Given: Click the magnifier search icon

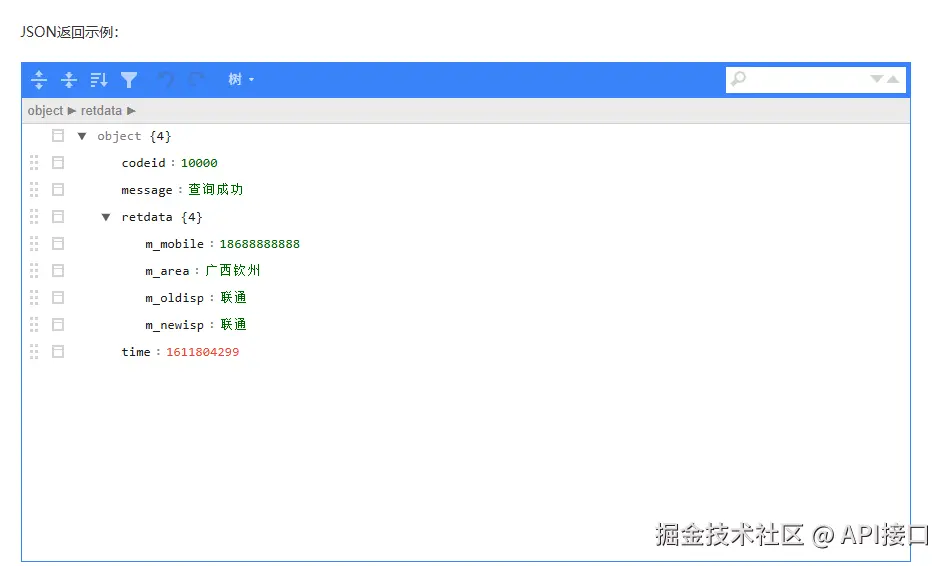Looking at the screenshot, I should point(738,79).
